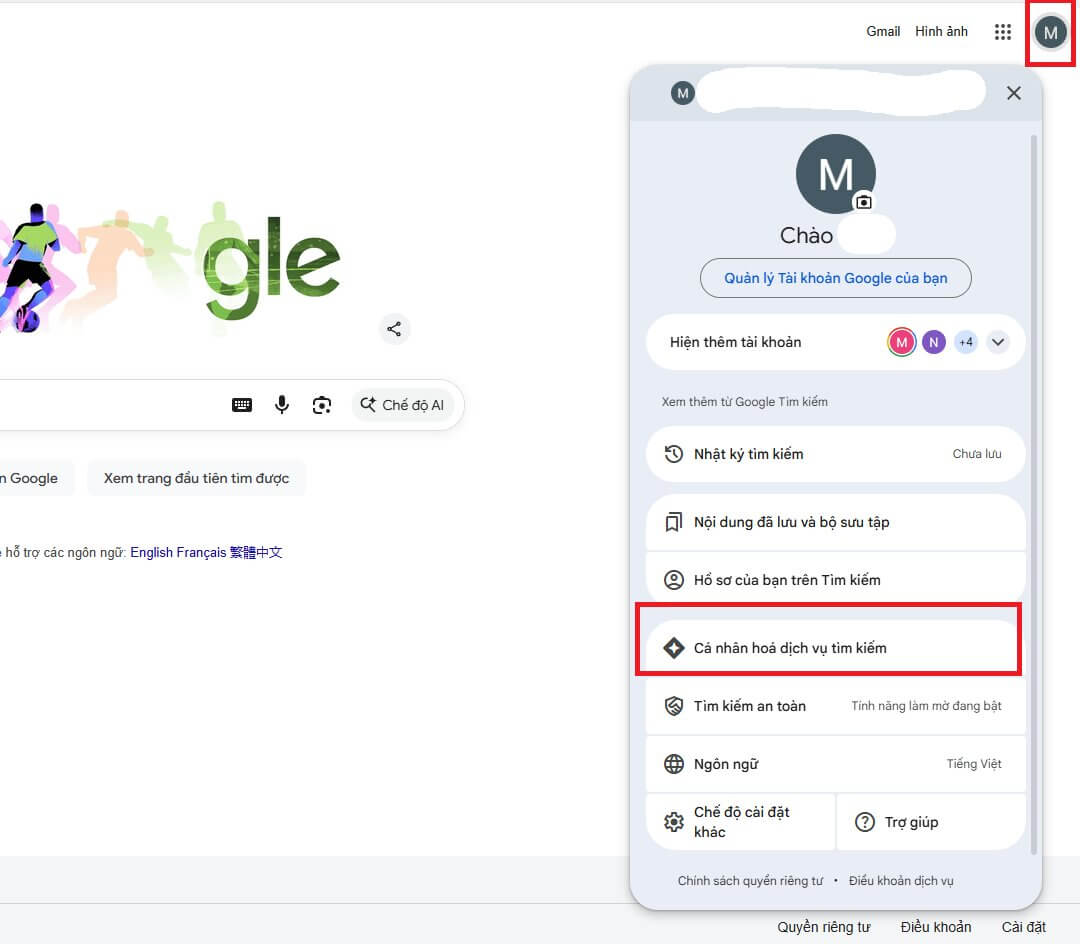Image resolution: width=1080 pixels, height=944 pixels.
Task: Open Nội dung đã lưu và bộ sưu tập
Action: pos(835,522)
